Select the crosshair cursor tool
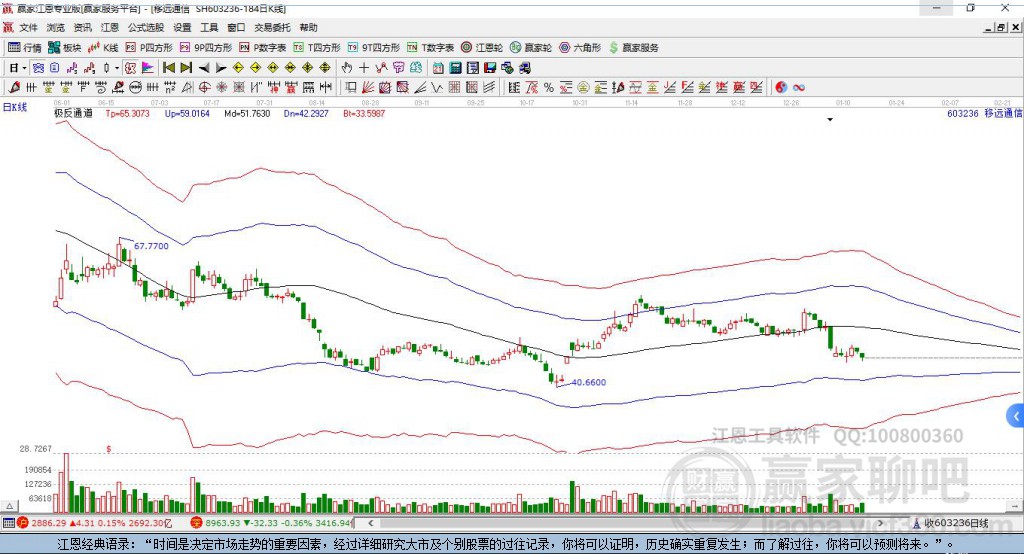The width and height of the screenshot is (1024, 554). pos(364,68)
